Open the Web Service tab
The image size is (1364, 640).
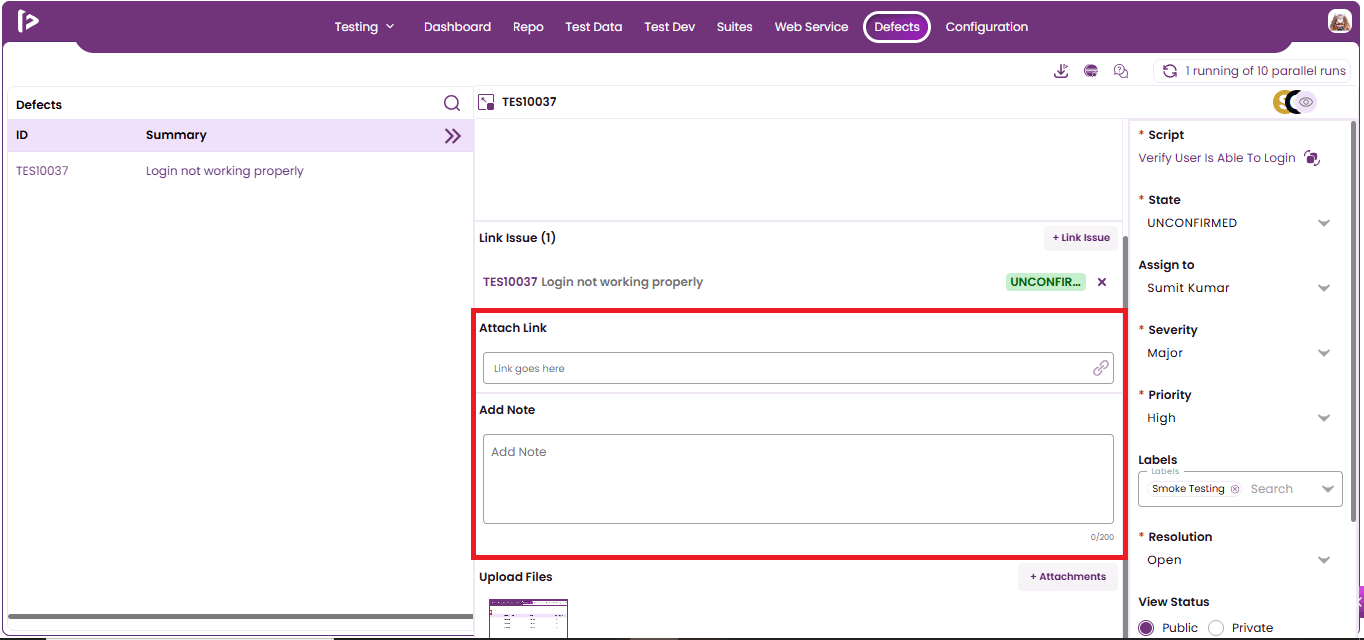tap(811, 27)
